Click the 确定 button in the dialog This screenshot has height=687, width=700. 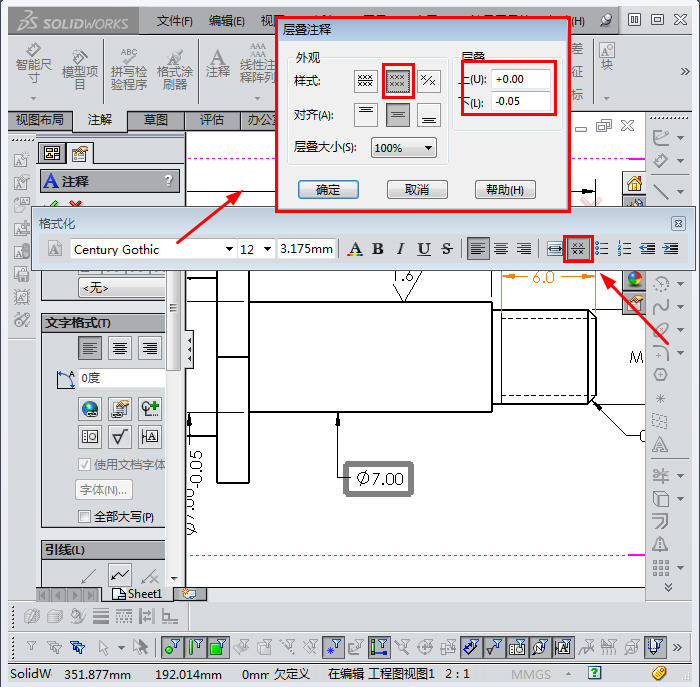[x=328, y=189]
